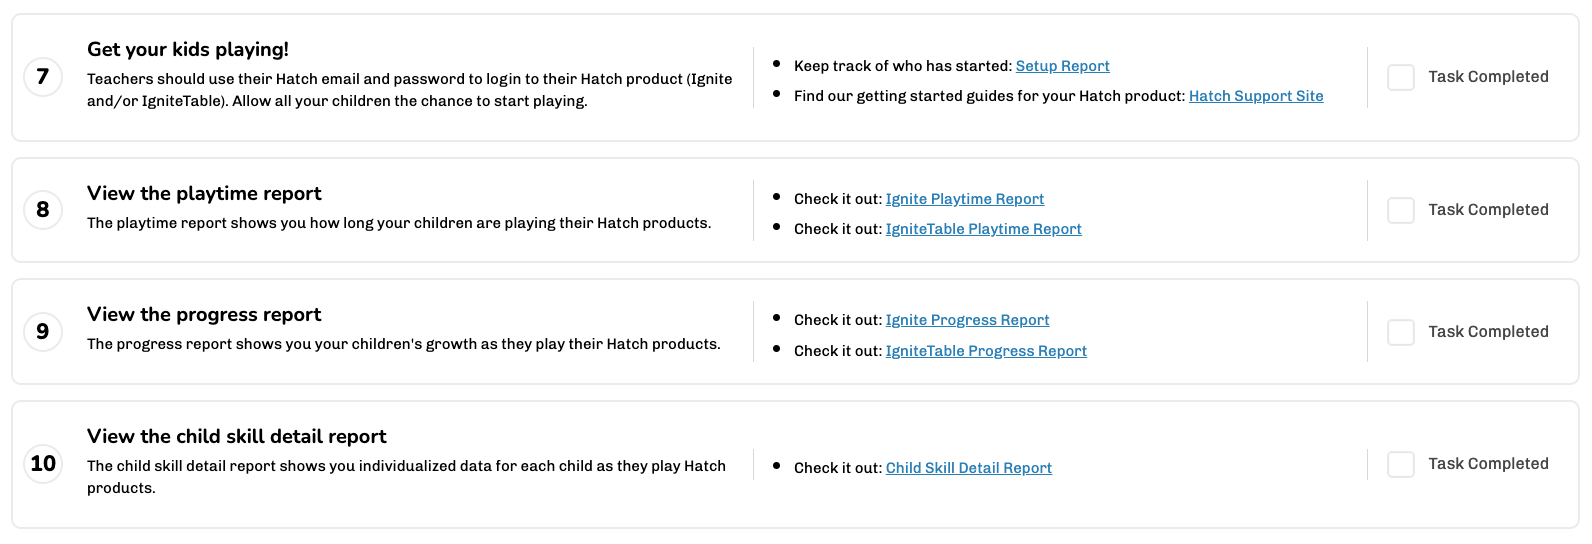Click the Task Completed label in step 8
Screen dimensions: 1592x544
point(1488,210)
